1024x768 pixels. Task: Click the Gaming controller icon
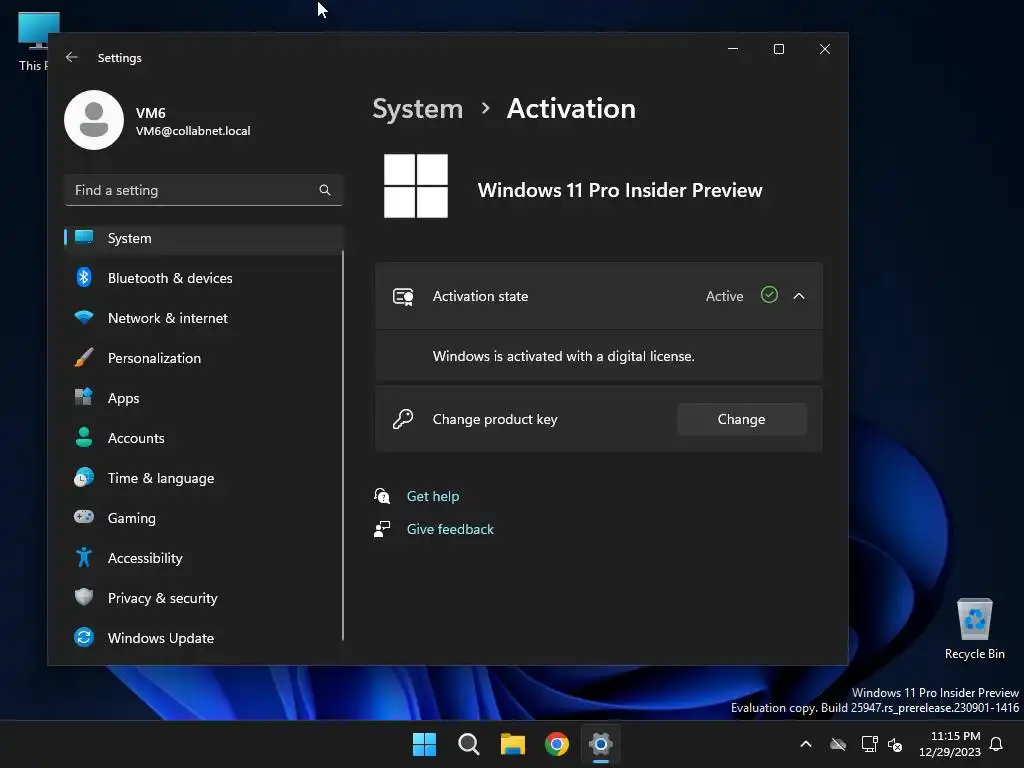click(x=84, y=517)
